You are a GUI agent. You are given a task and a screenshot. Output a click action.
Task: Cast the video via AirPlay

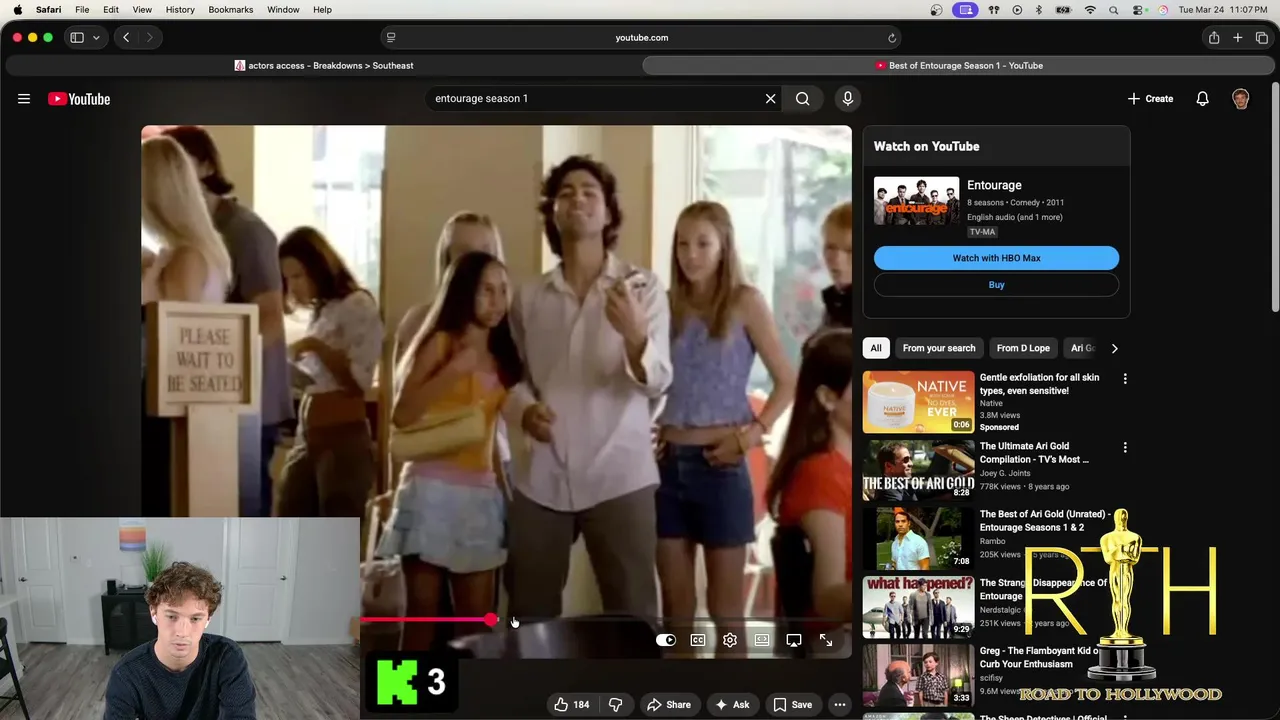794,640
